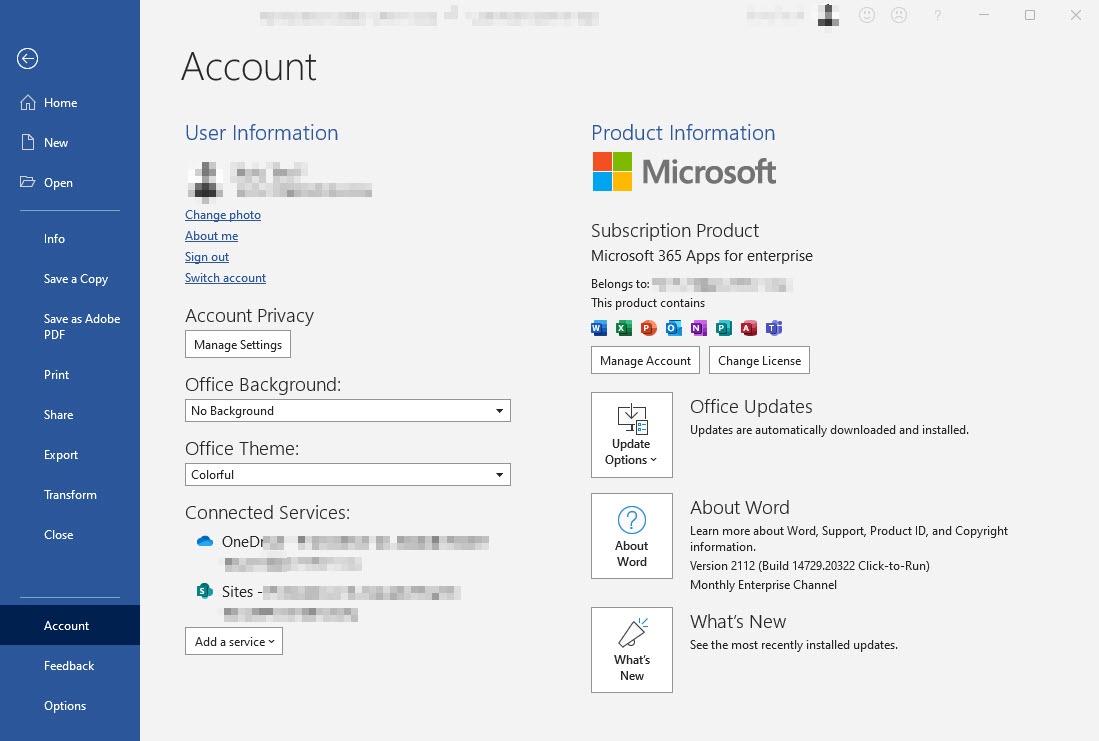Expand the Add a service menu
This screenshot has height=741, width=1099.
pos(234,641)
